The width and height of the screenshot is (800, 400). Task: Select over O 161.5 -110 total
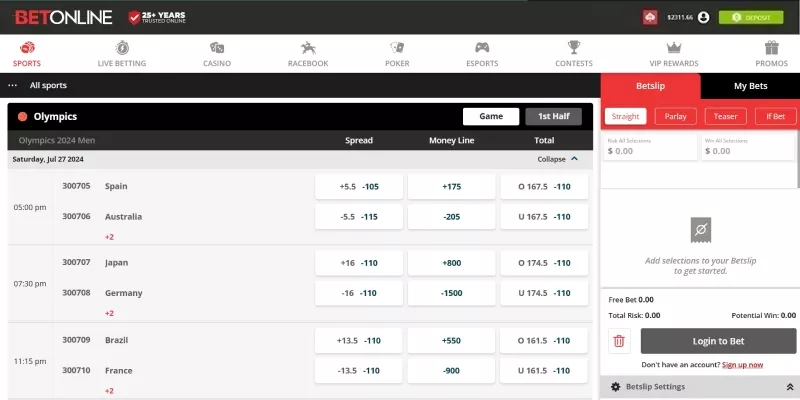pos(544,341)
